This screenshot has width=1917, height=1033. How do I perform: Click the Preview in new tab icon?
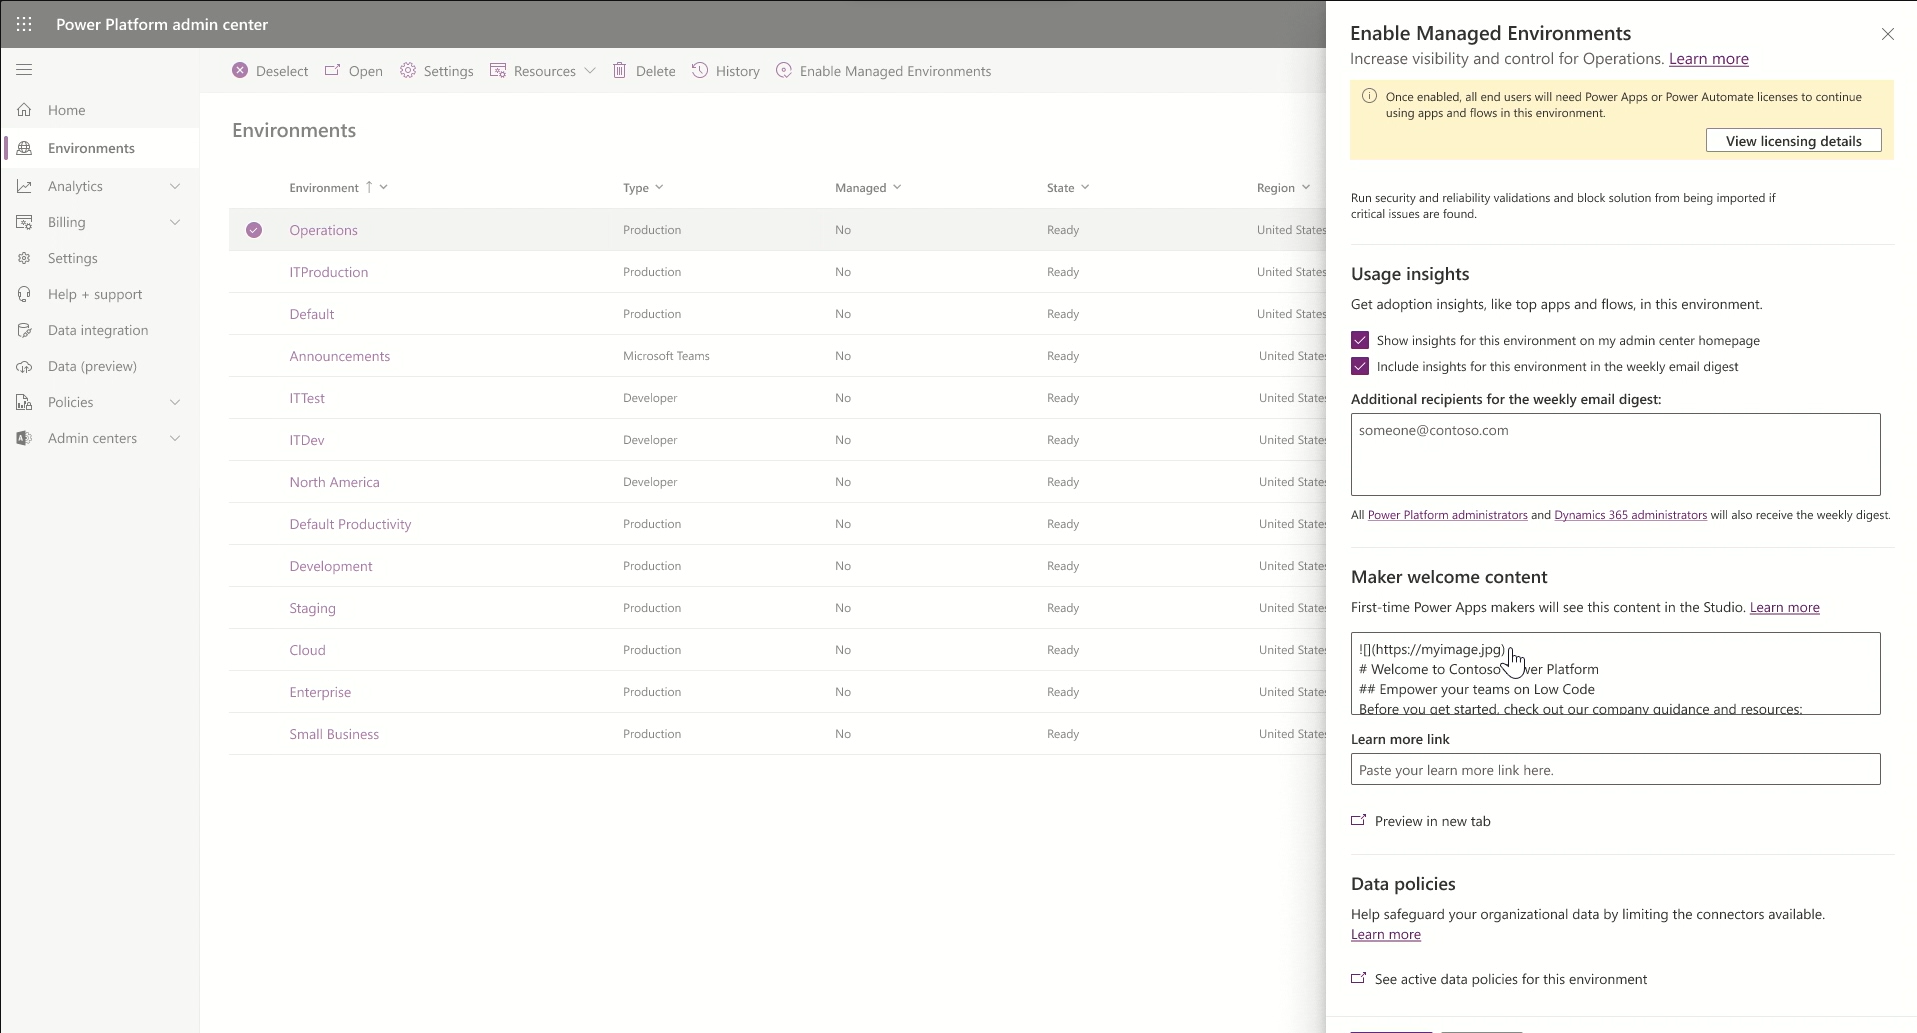(x=1359, y=820)
